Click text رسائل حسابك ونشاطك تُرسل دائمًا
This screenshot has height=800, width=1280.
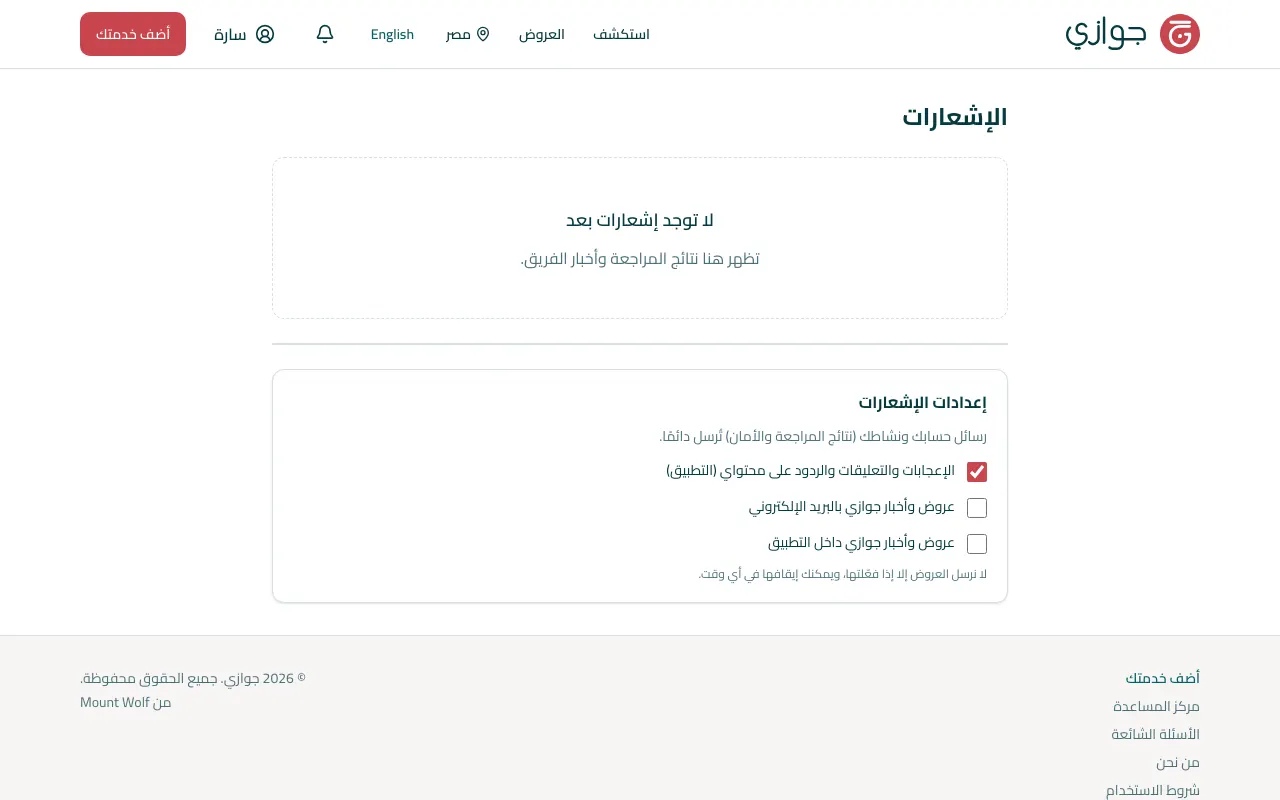[x=823, y=437]
